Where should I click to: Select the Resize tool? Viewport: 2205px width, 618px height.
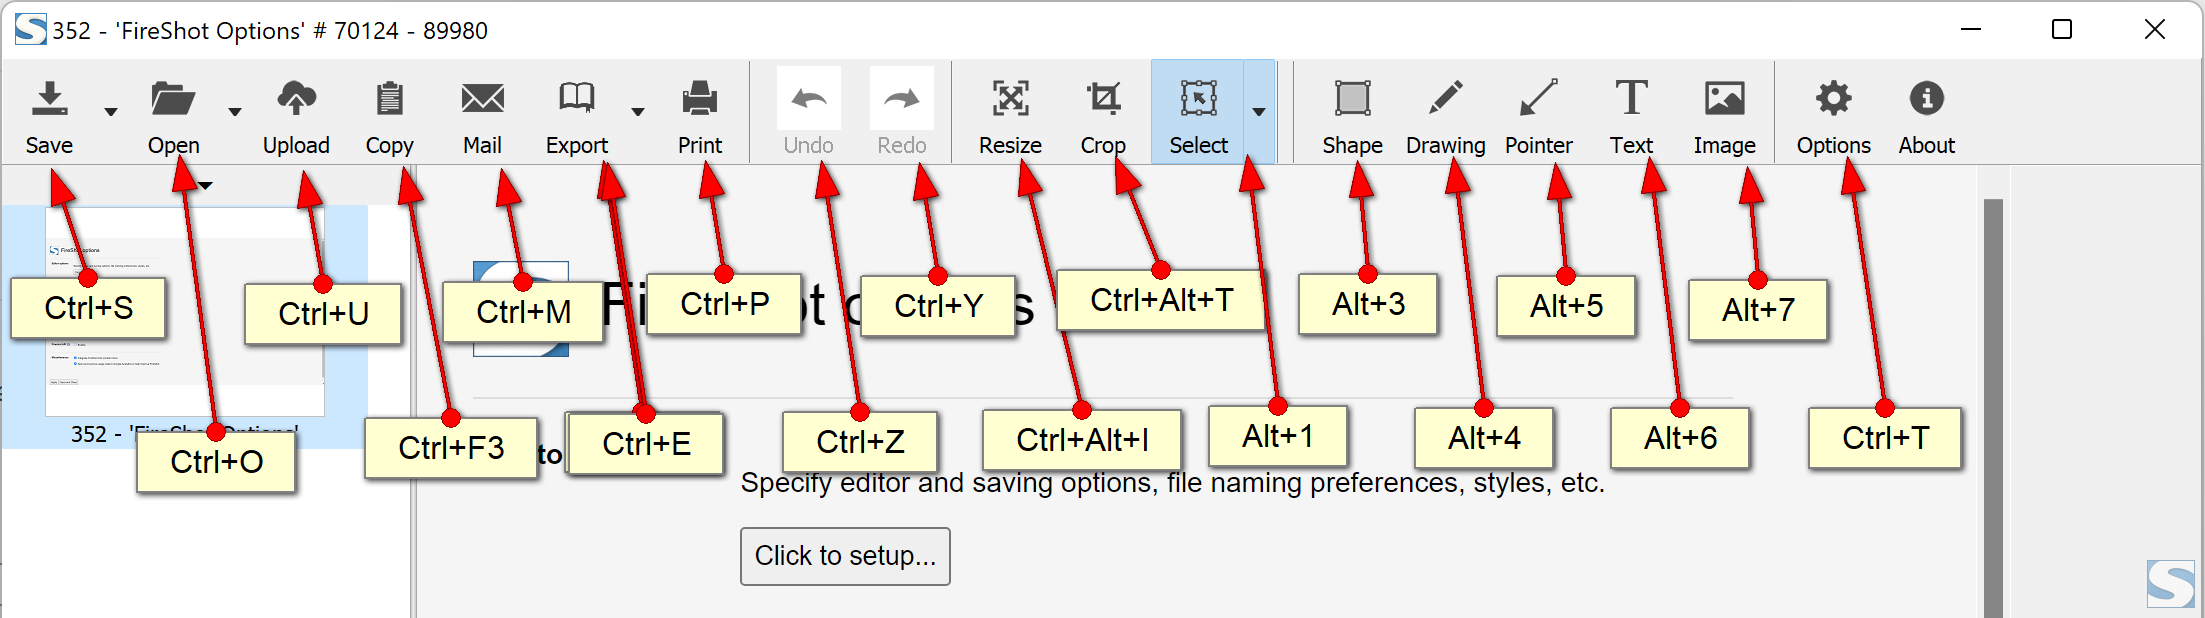[x=1010, y=99]
